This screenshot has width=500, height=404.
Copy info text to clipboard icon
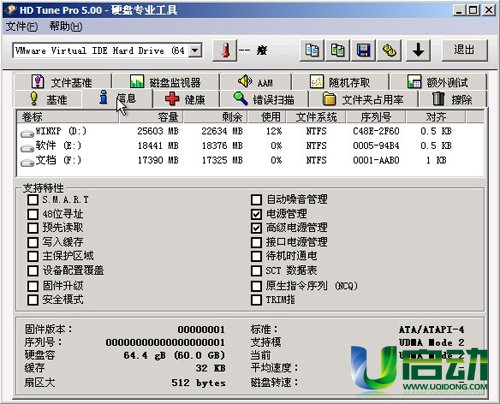click(312, 51)
